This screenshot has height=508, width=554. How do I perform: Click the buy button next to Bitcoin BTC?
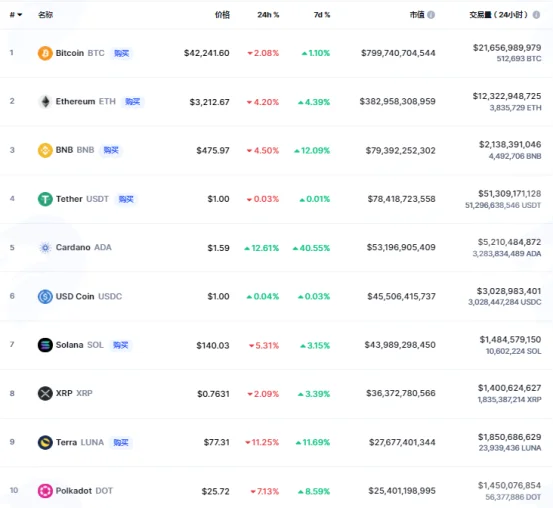122,53
